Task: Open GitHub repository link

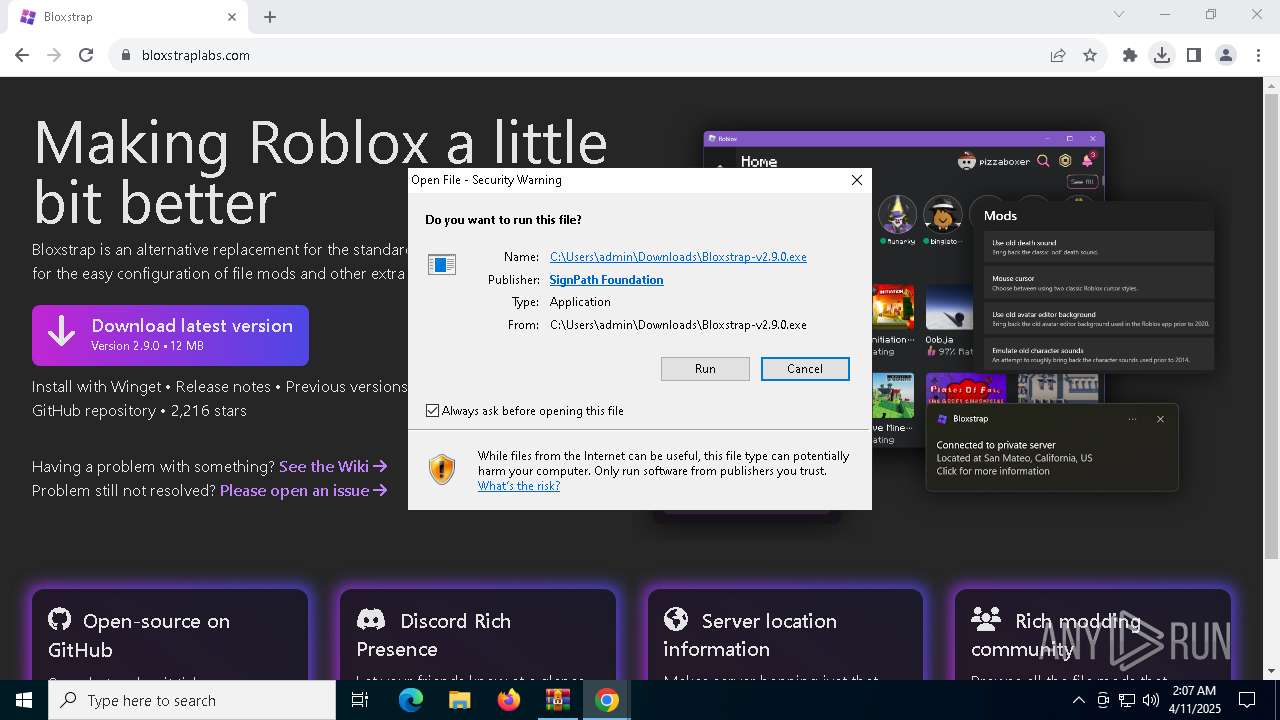Action: (x=93, y=410)
